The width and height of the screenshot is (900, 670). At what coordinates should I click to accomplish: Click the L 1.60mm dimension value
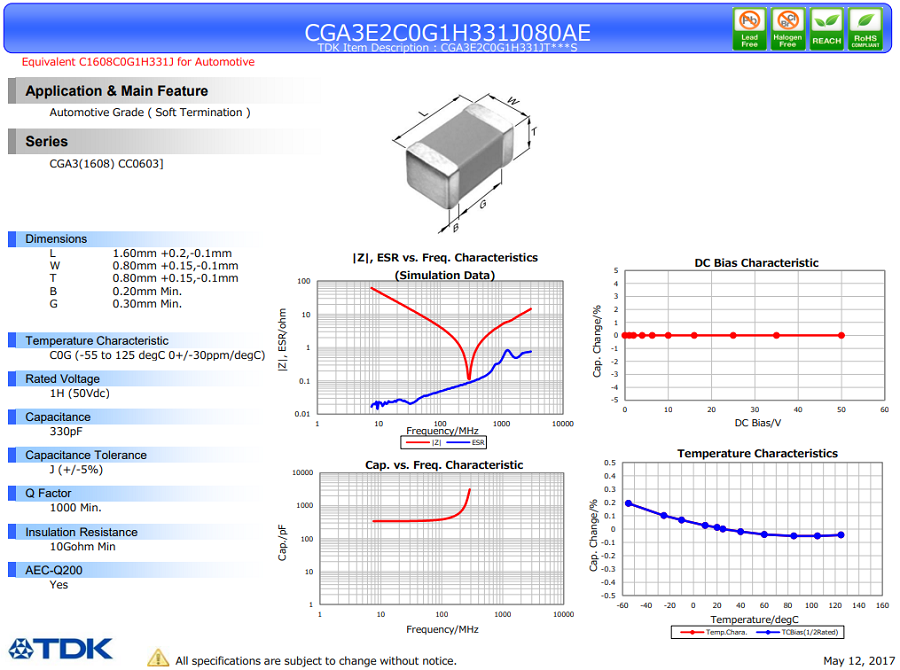[172, 253]
